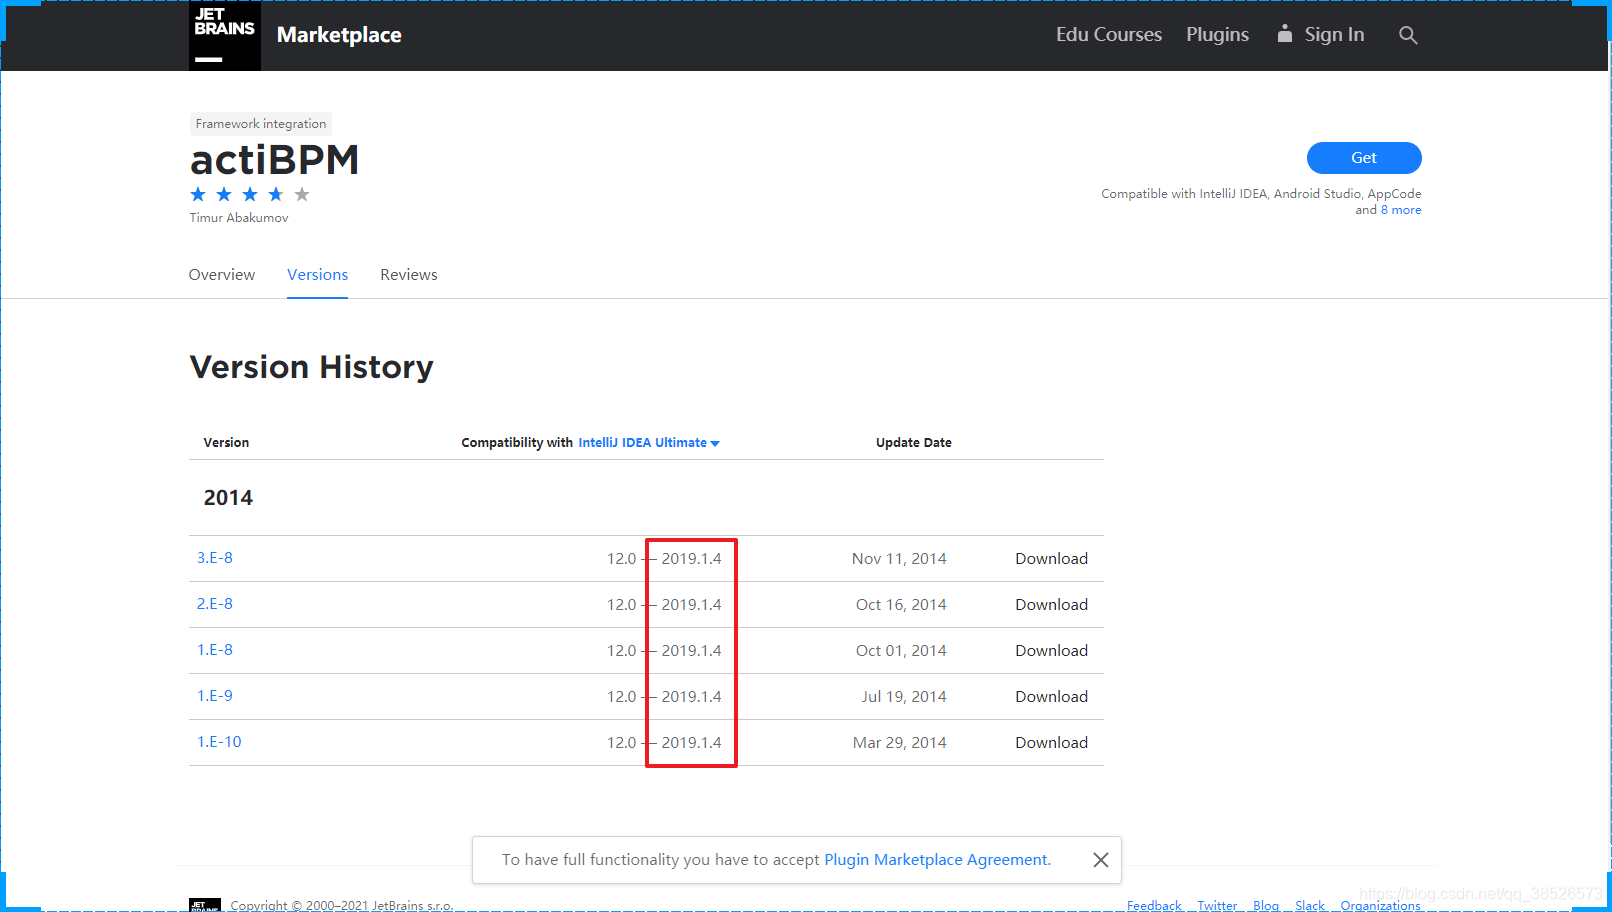Image resolution: width=1612 pixels, height=912 pixels.
Task: Open author Timur Abakumov link
Action: 239,218
